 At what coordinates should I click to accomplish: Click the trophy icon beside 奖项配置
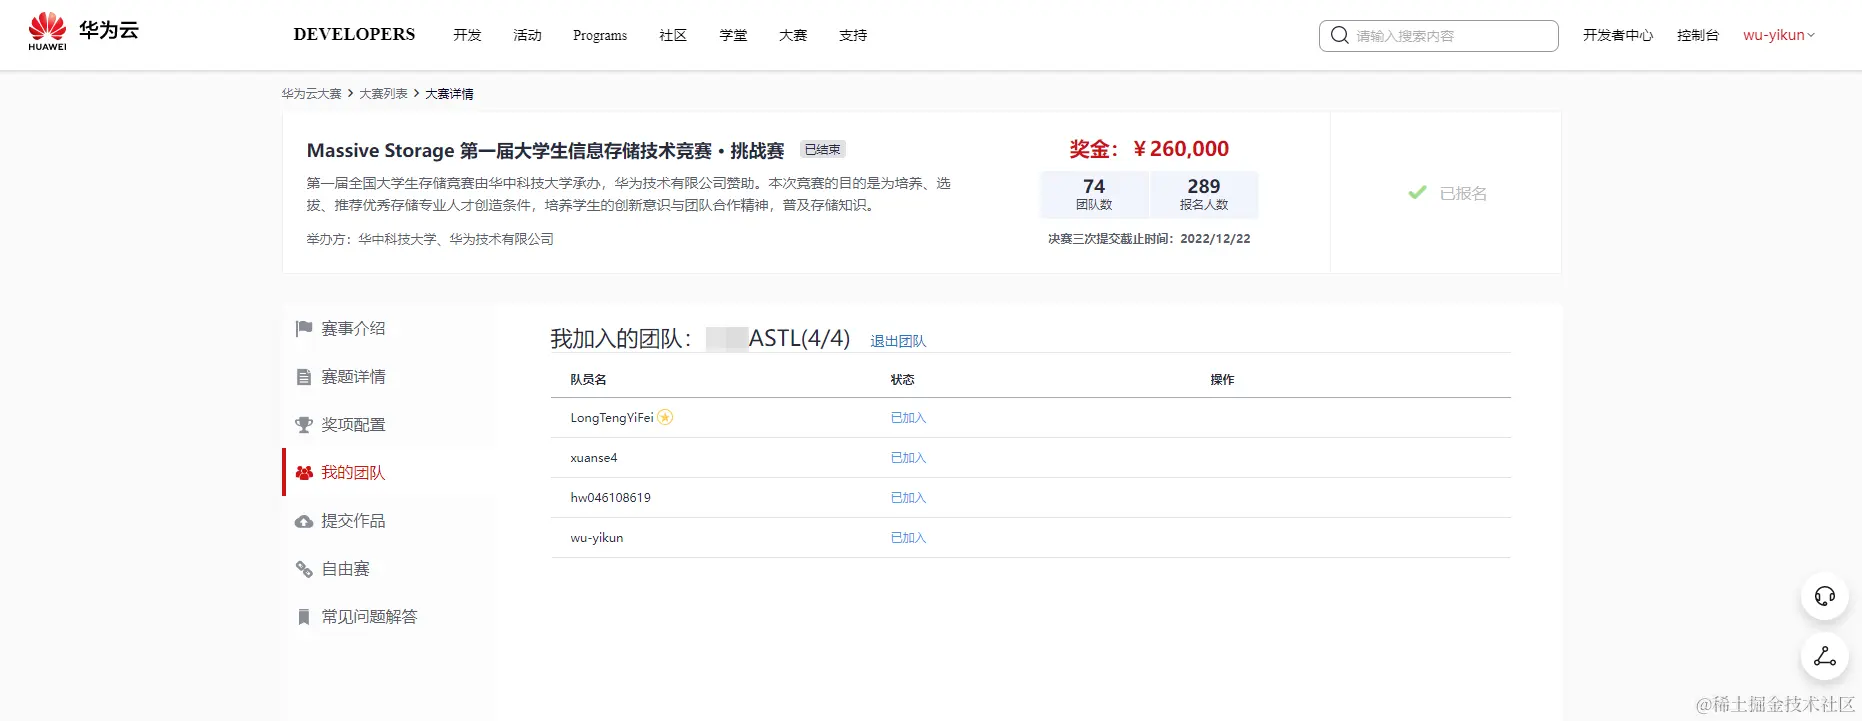[x=304, y=425]
